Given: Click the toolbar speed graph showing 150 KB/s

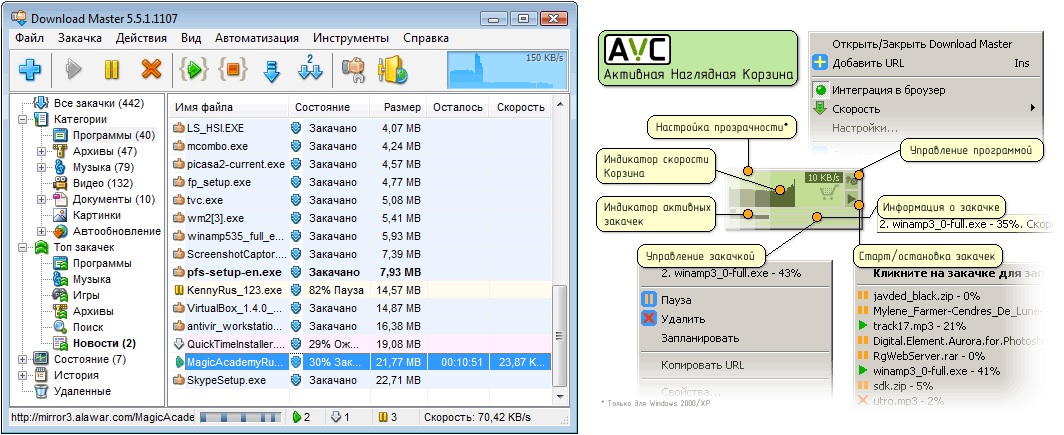Looking at the screenshot, I should [506, 69].
